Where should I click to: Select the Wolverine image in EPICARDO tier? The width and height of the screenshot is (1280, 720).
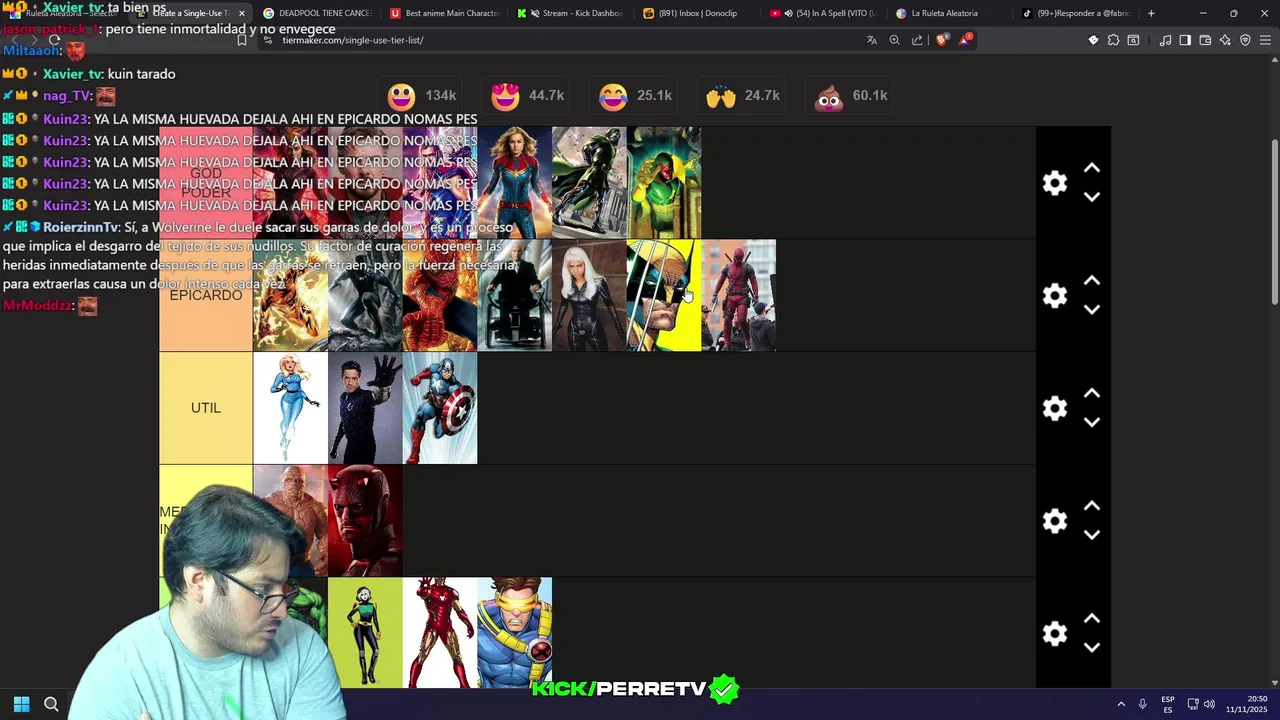(x=664, y=296)
